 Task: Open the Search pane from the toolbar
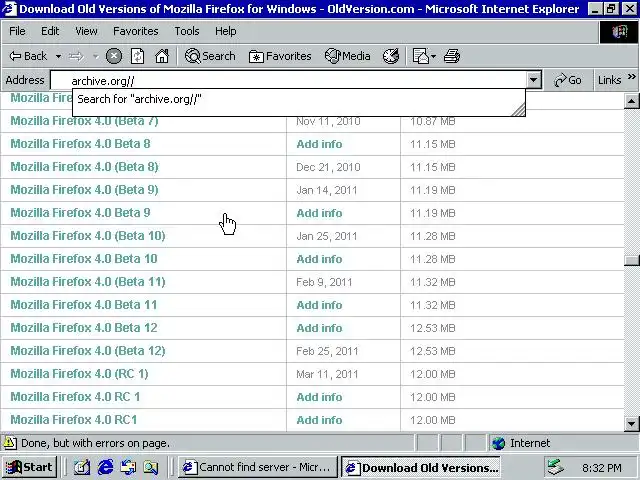(210, 56)
